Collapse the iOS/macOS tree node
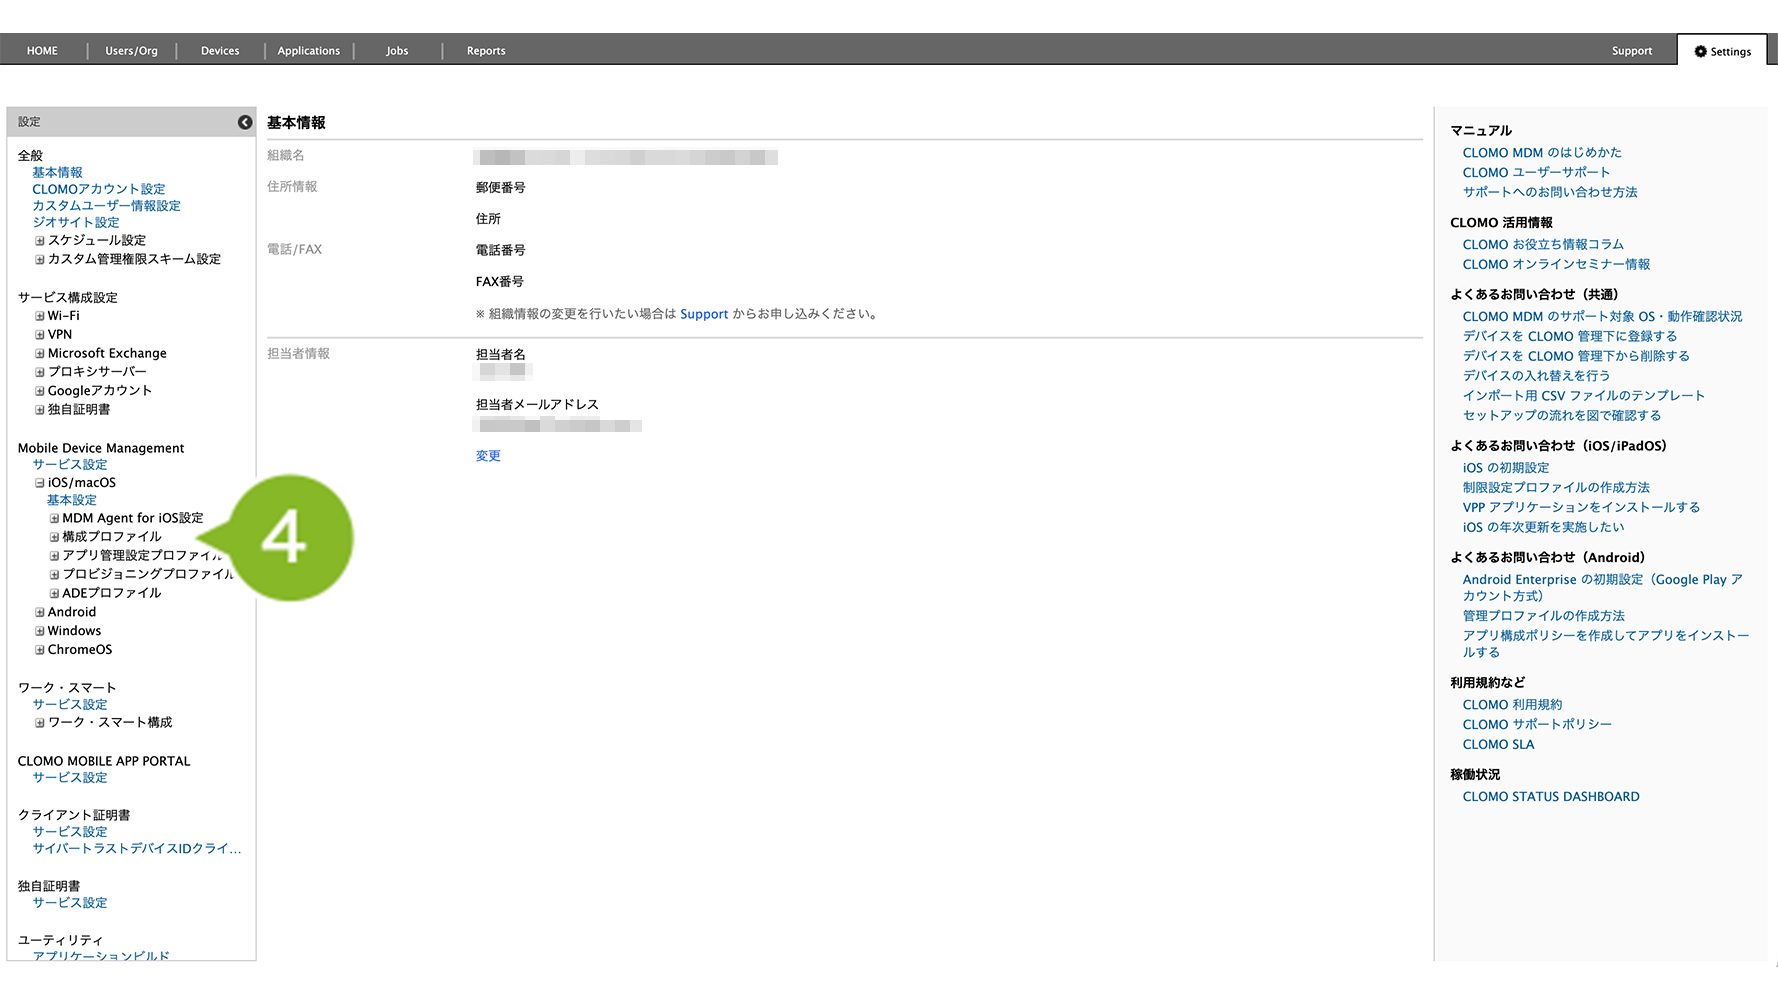The height and width of the screenshot is (1000, 1778). coord(40,483)
